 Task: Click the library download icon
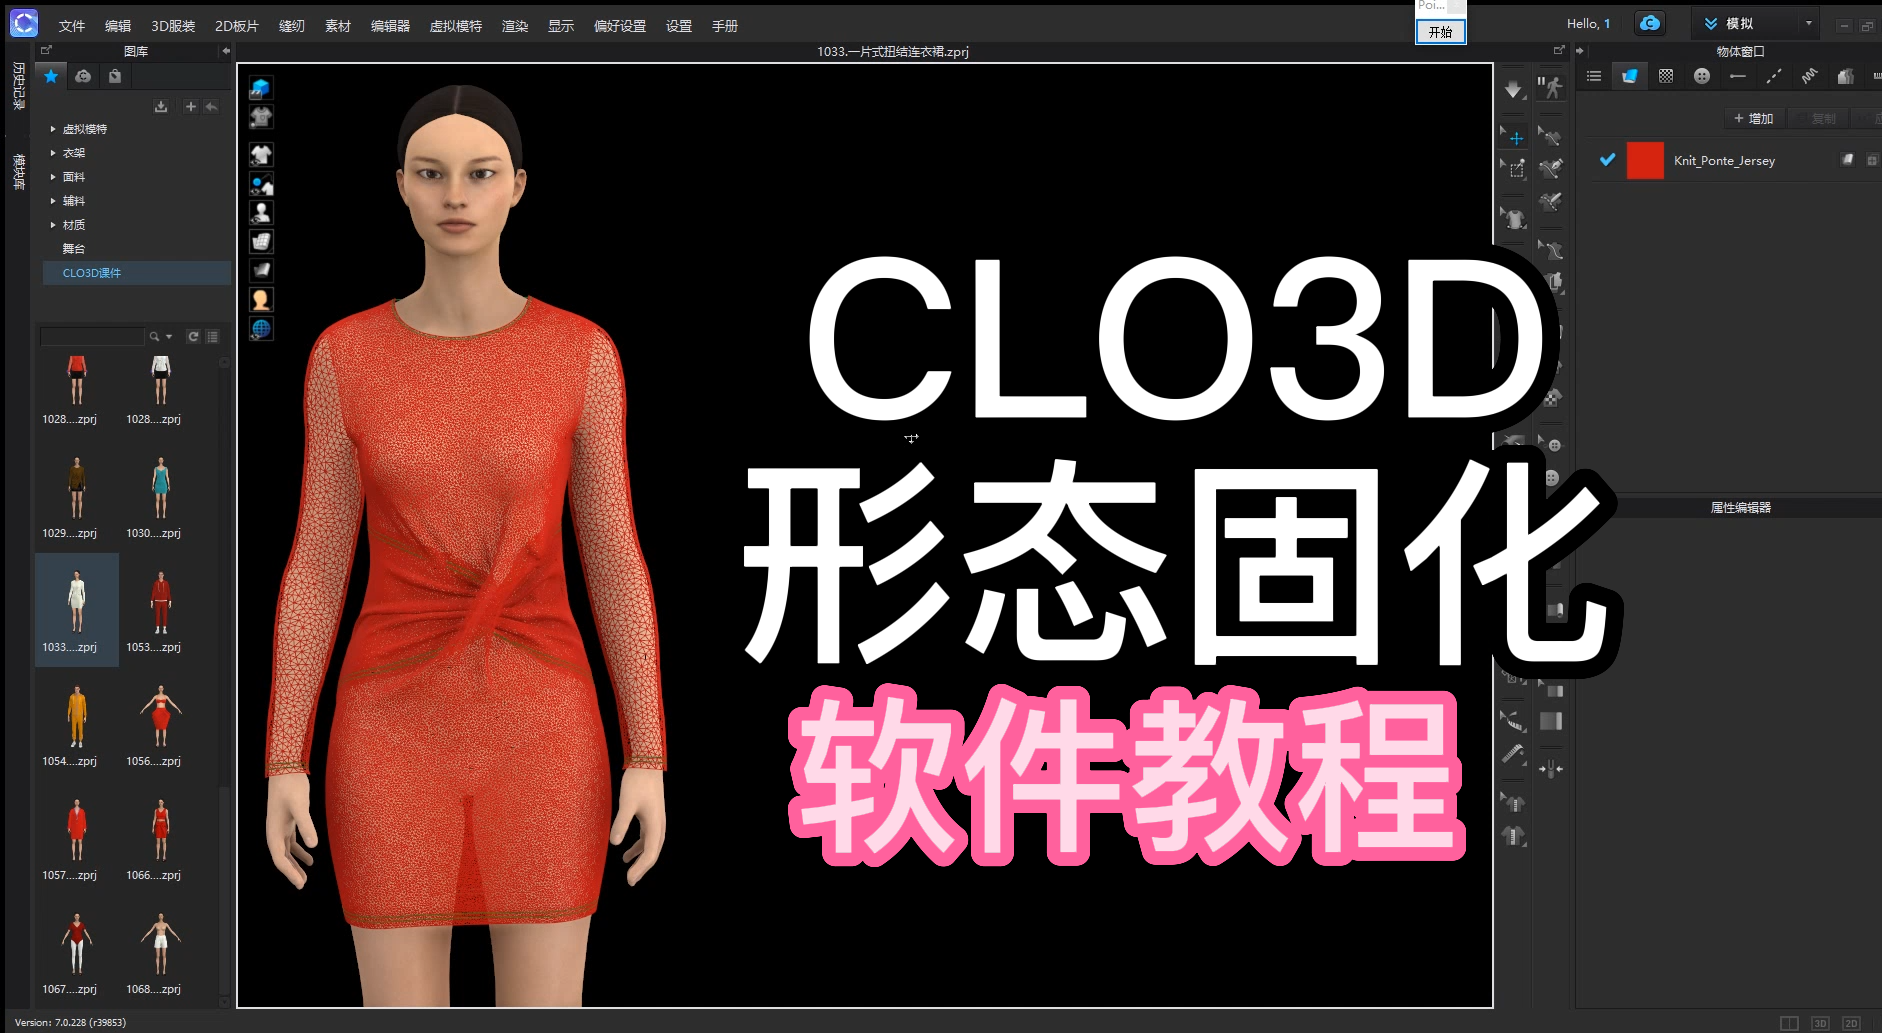click(161, 106)
